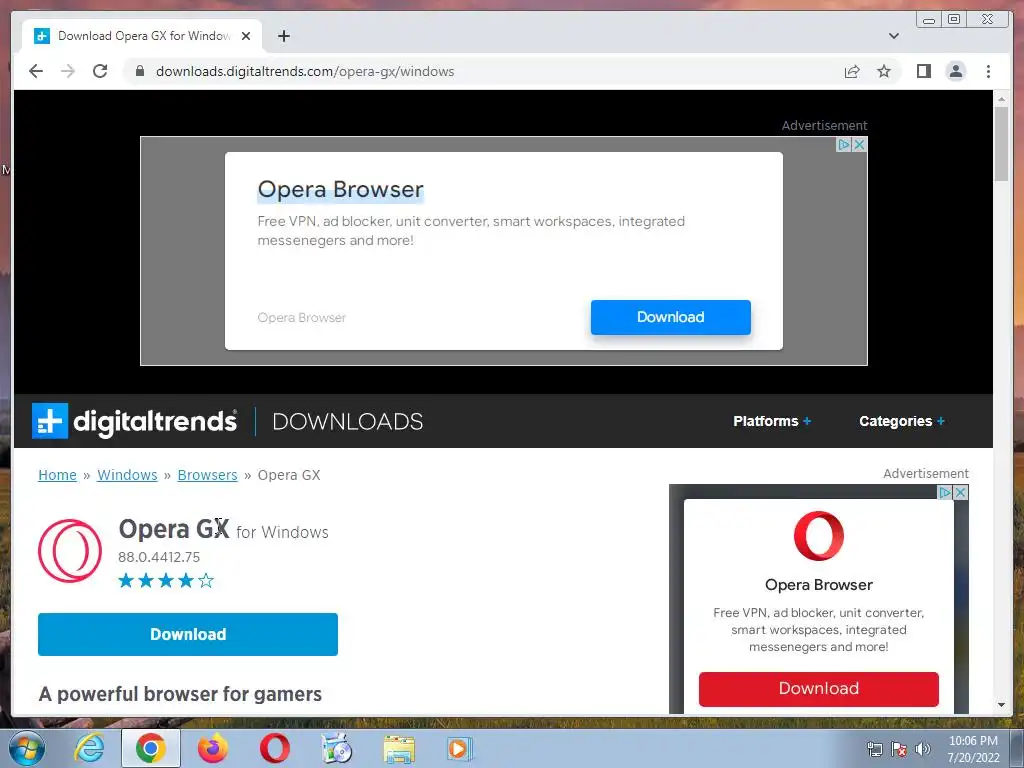Launch Internet Explorer from taskbar
The width and height of the screenshot is (1024, 768).
point(89,748)
